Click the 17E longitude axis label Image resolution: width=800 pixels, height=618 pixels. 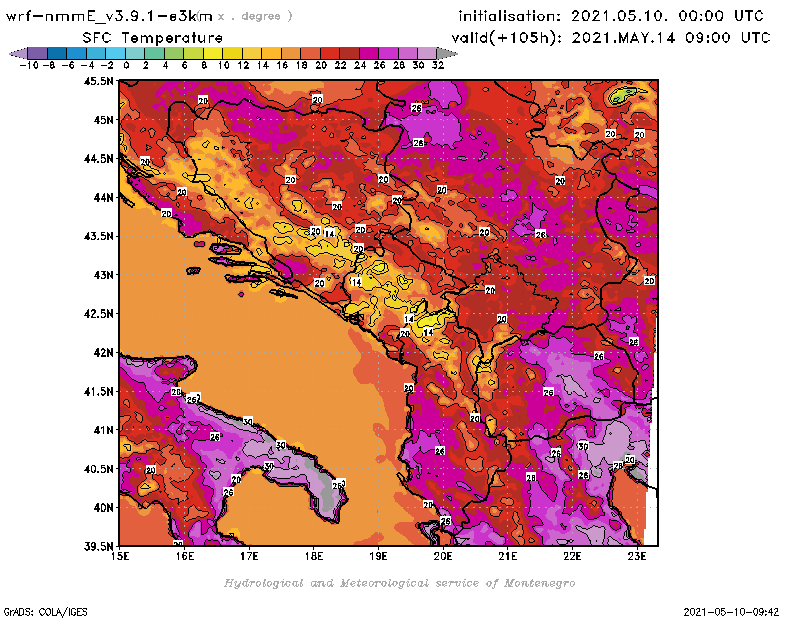249,556
